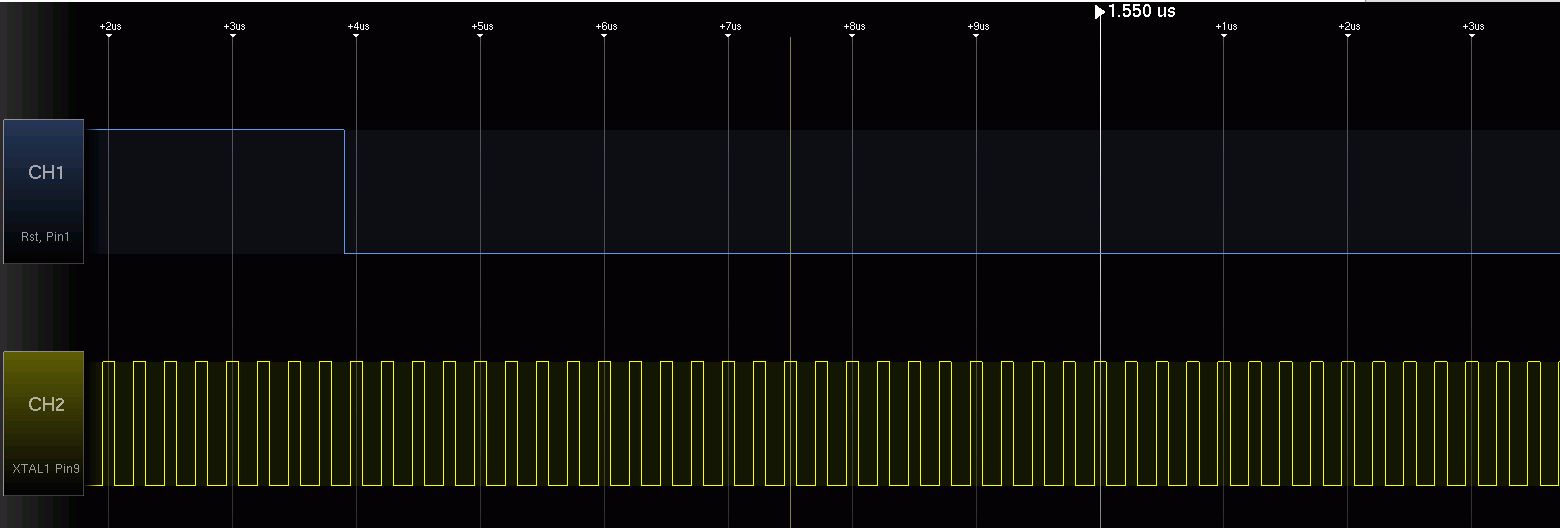Select the CH2 channel label
Viewport: 1560px width, 528px height.
click(46, 405)
